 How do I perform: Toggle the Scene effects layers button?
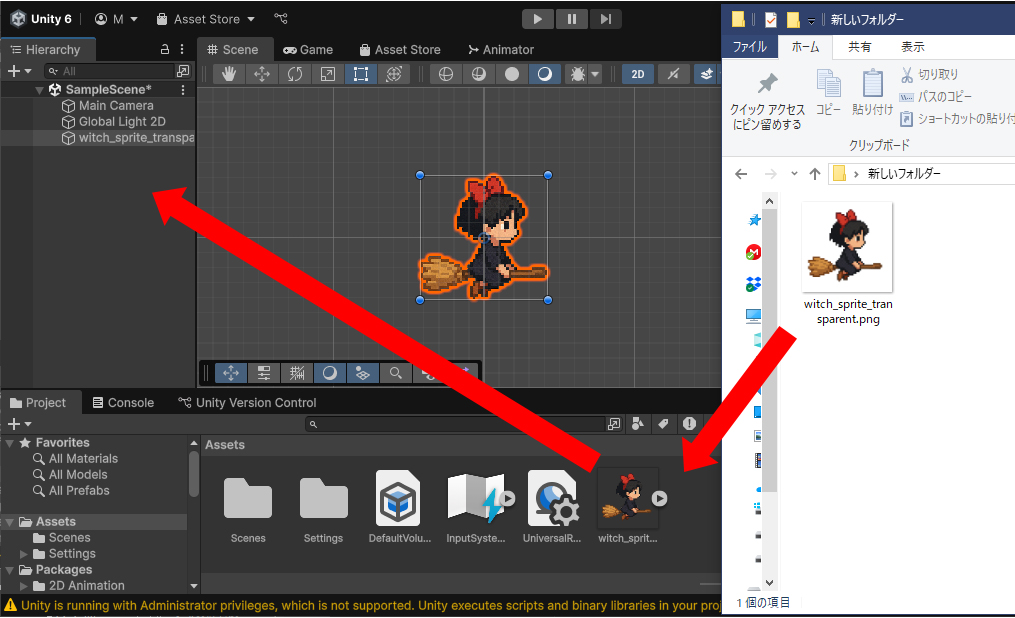[706, 74]
